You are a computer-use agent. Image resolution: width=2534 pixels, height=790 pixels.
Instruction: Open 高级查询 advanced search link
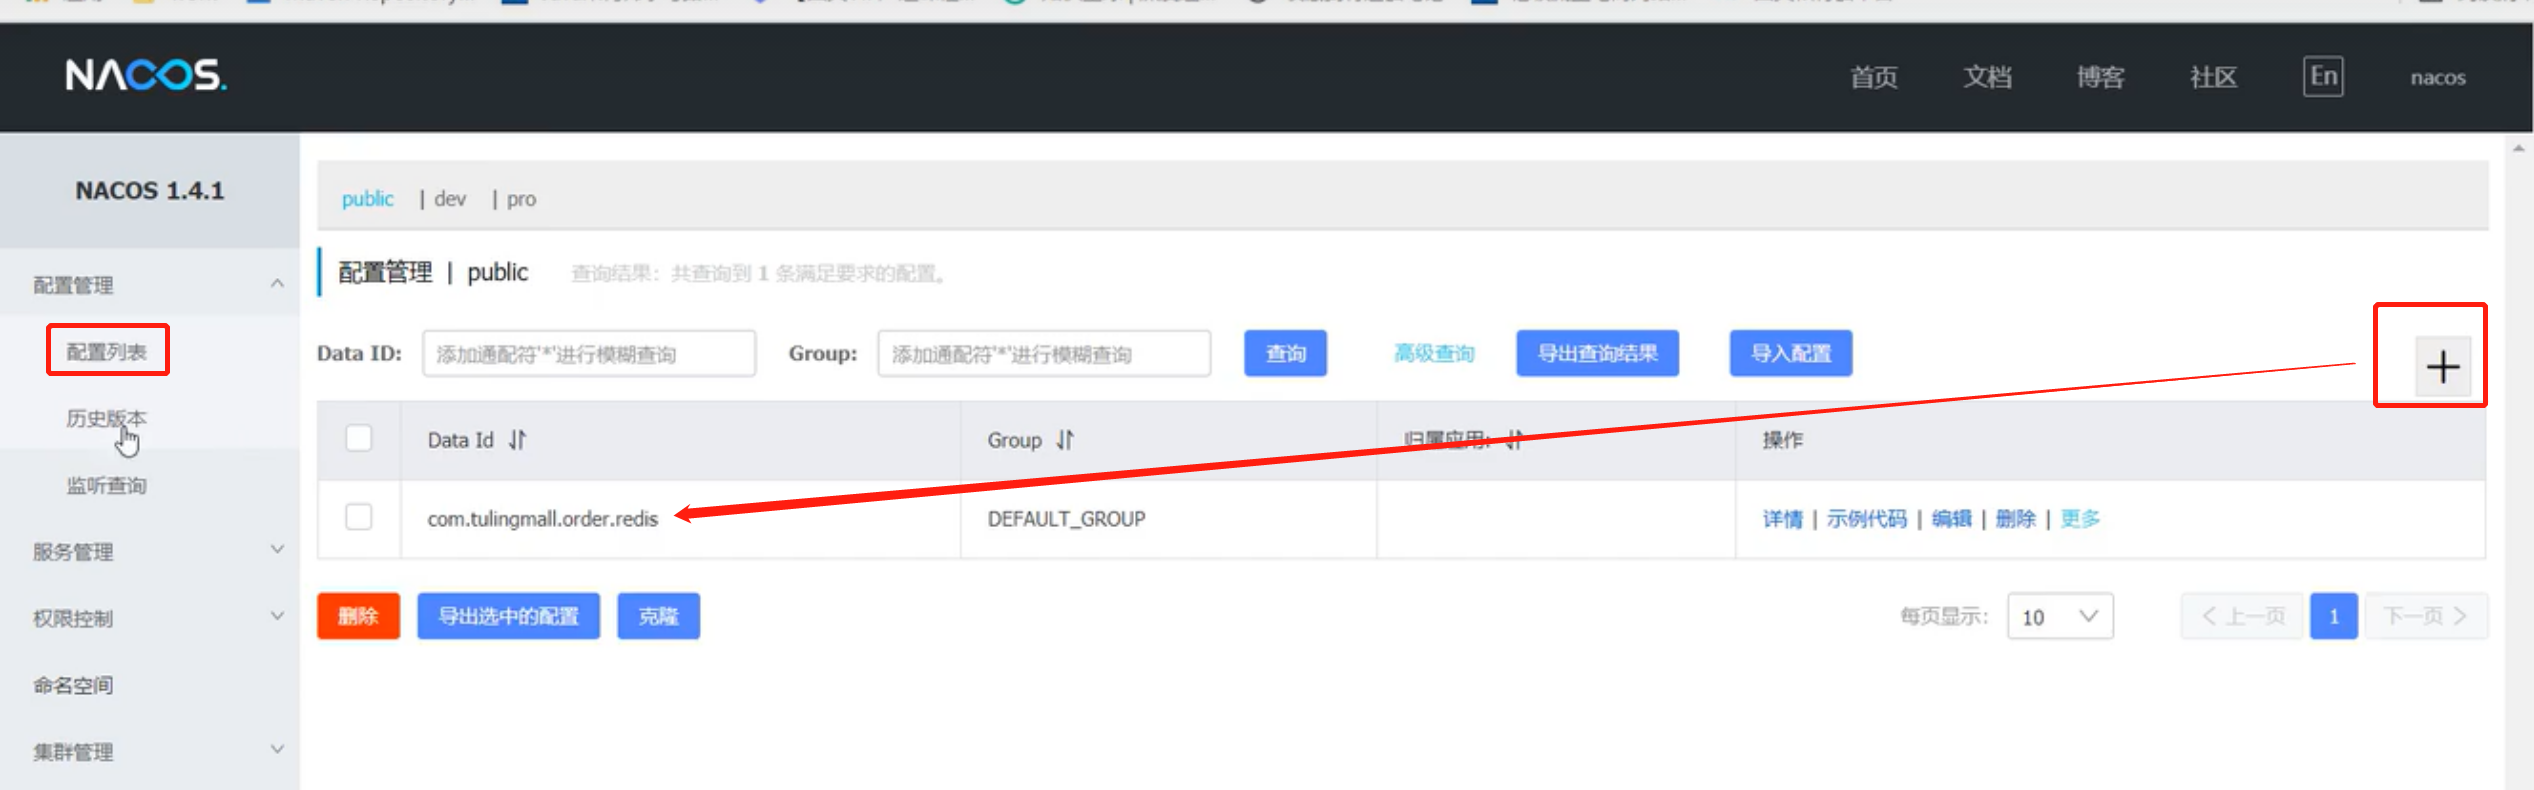point(1434,353)
